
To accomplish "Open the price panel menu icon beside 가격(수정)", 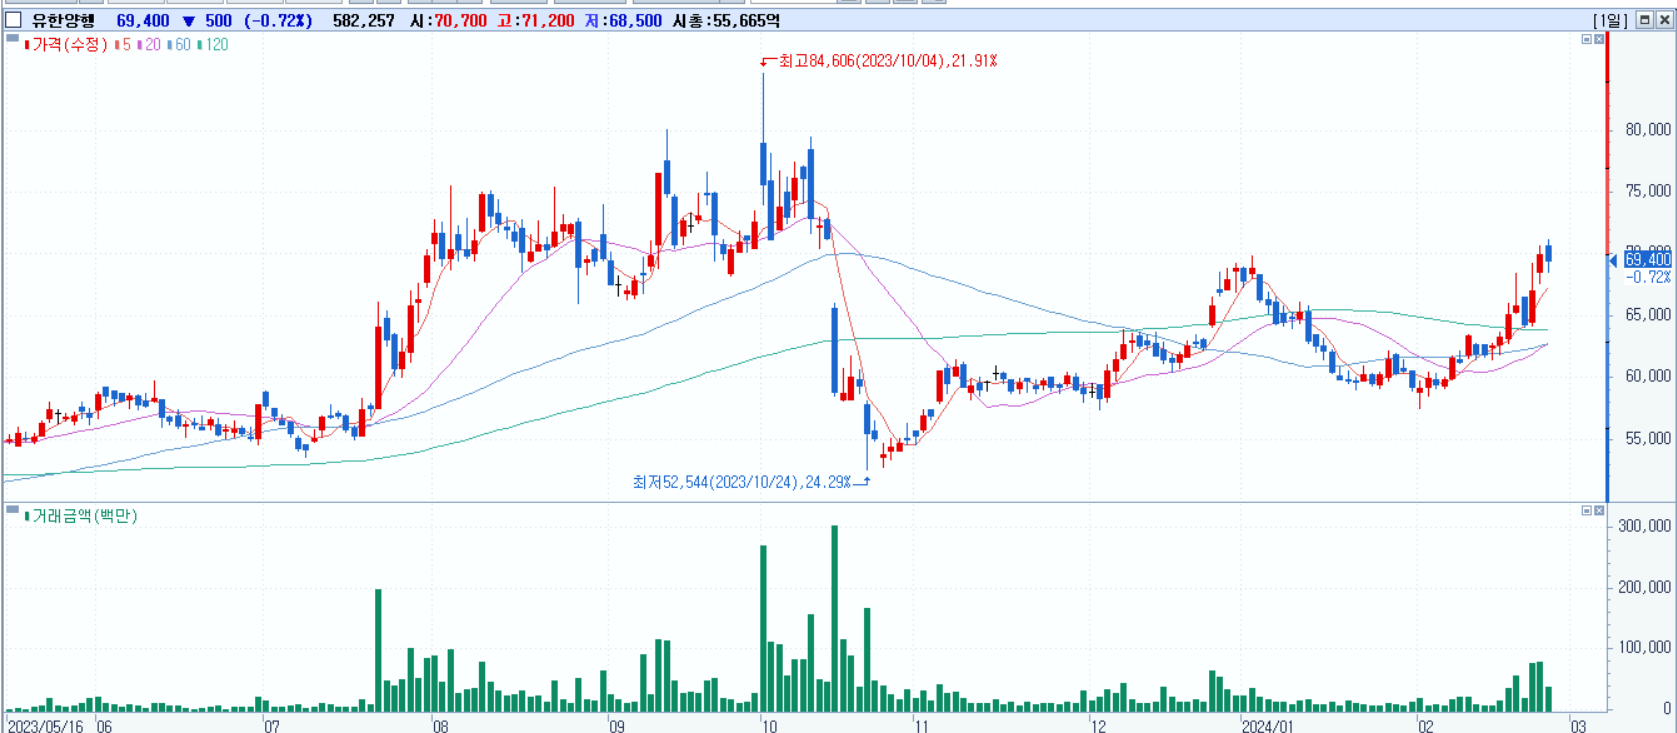I will (12, 39).
